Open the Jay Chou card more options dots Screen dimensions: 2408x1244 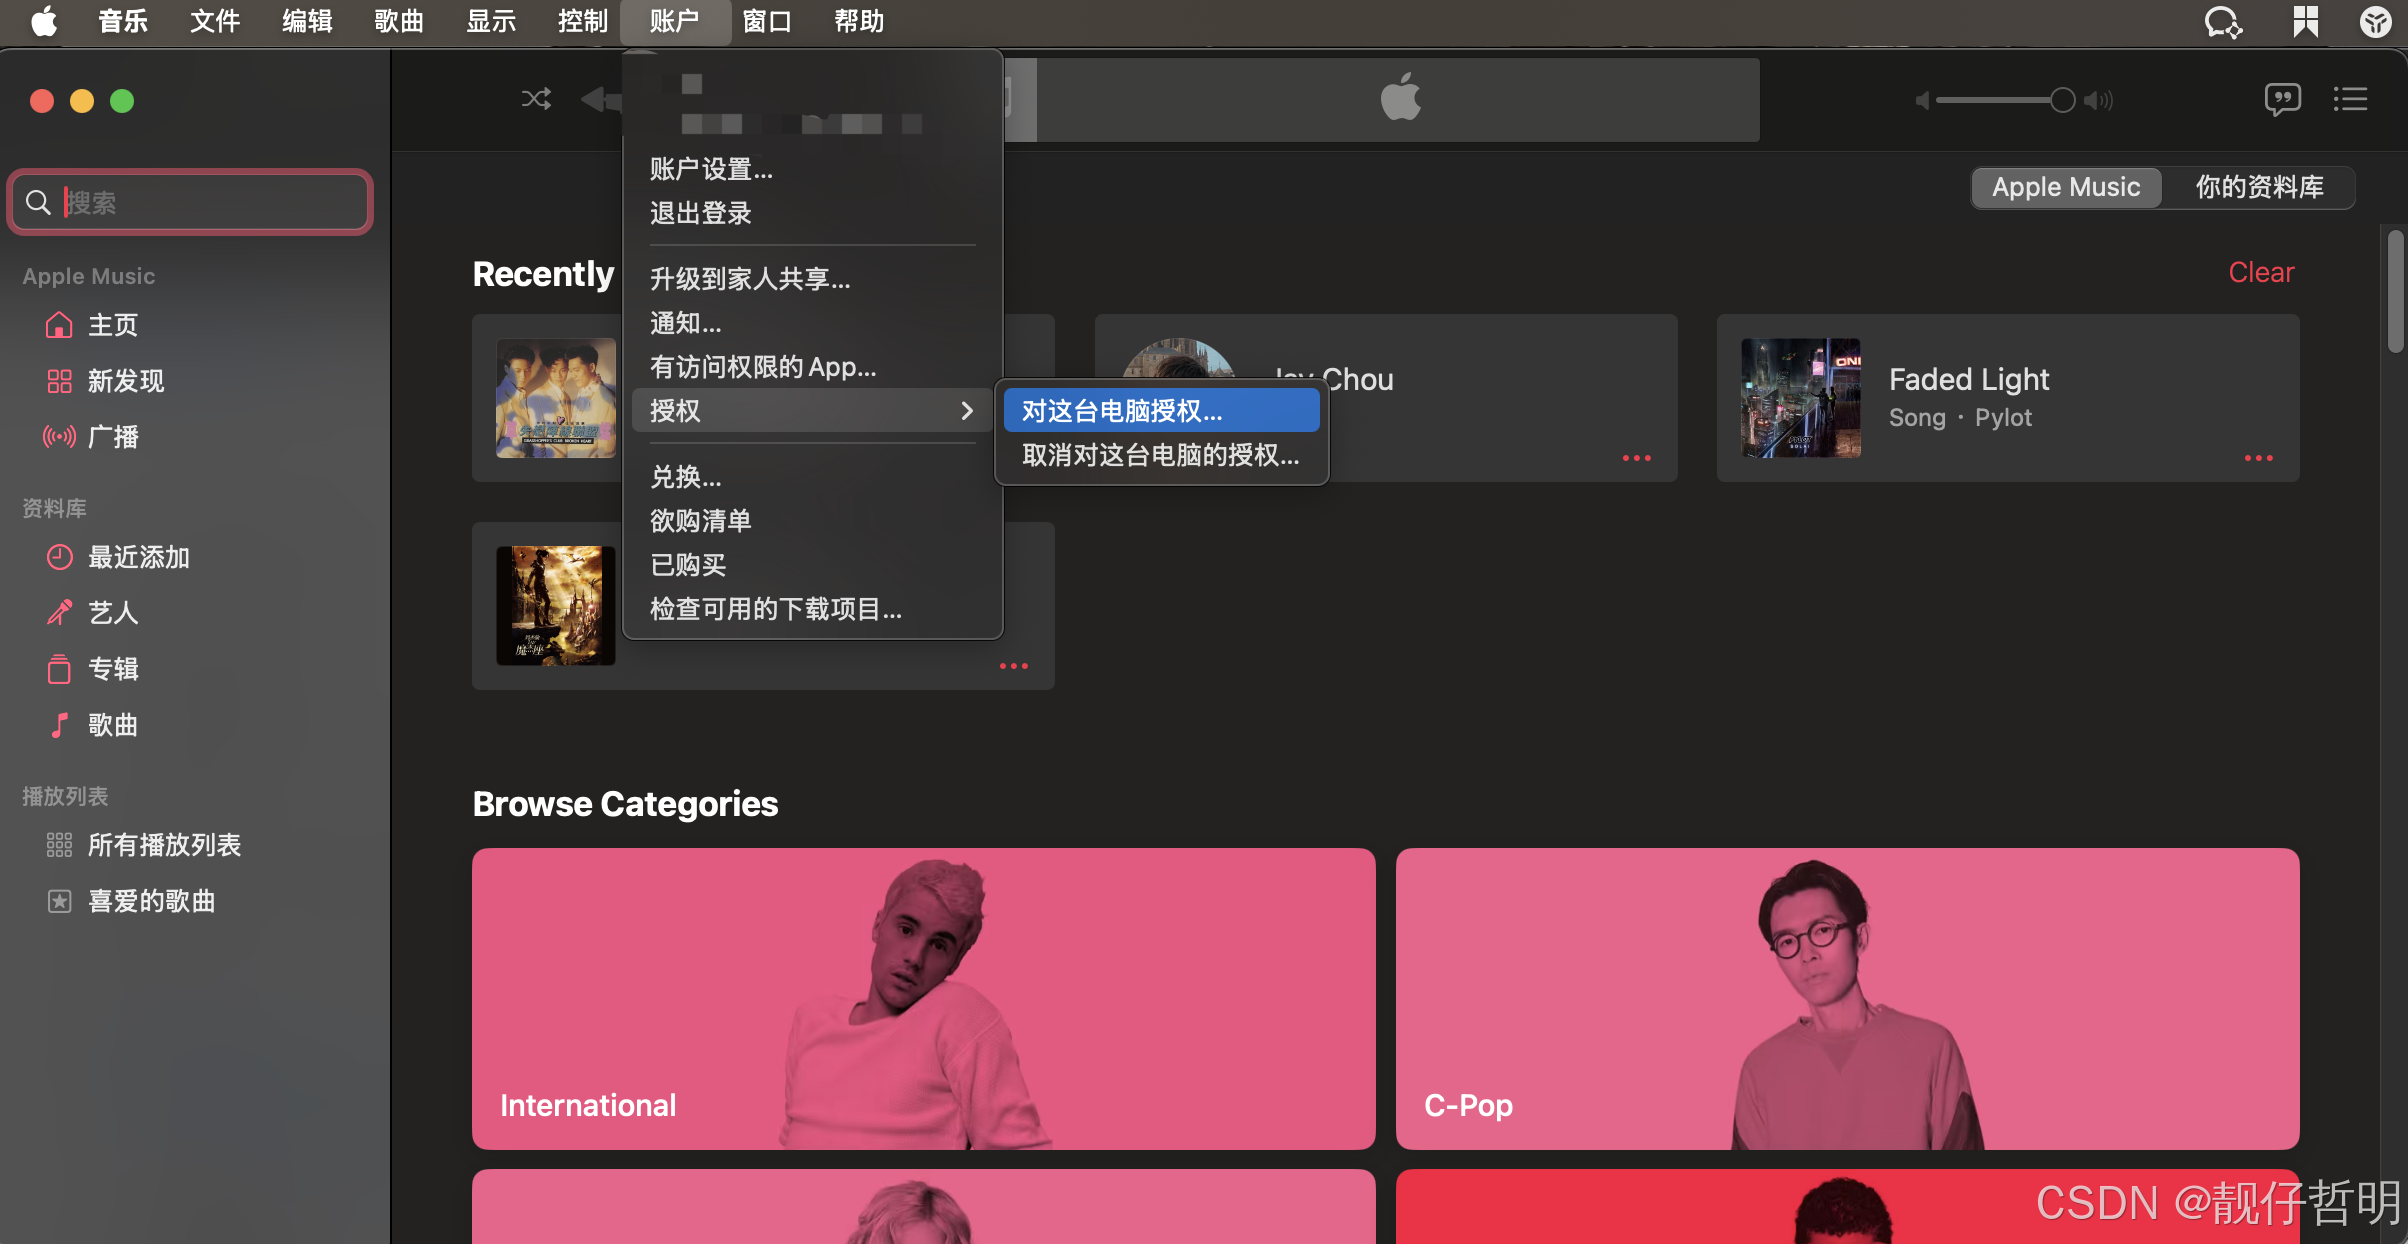(x=1636, y=458)
